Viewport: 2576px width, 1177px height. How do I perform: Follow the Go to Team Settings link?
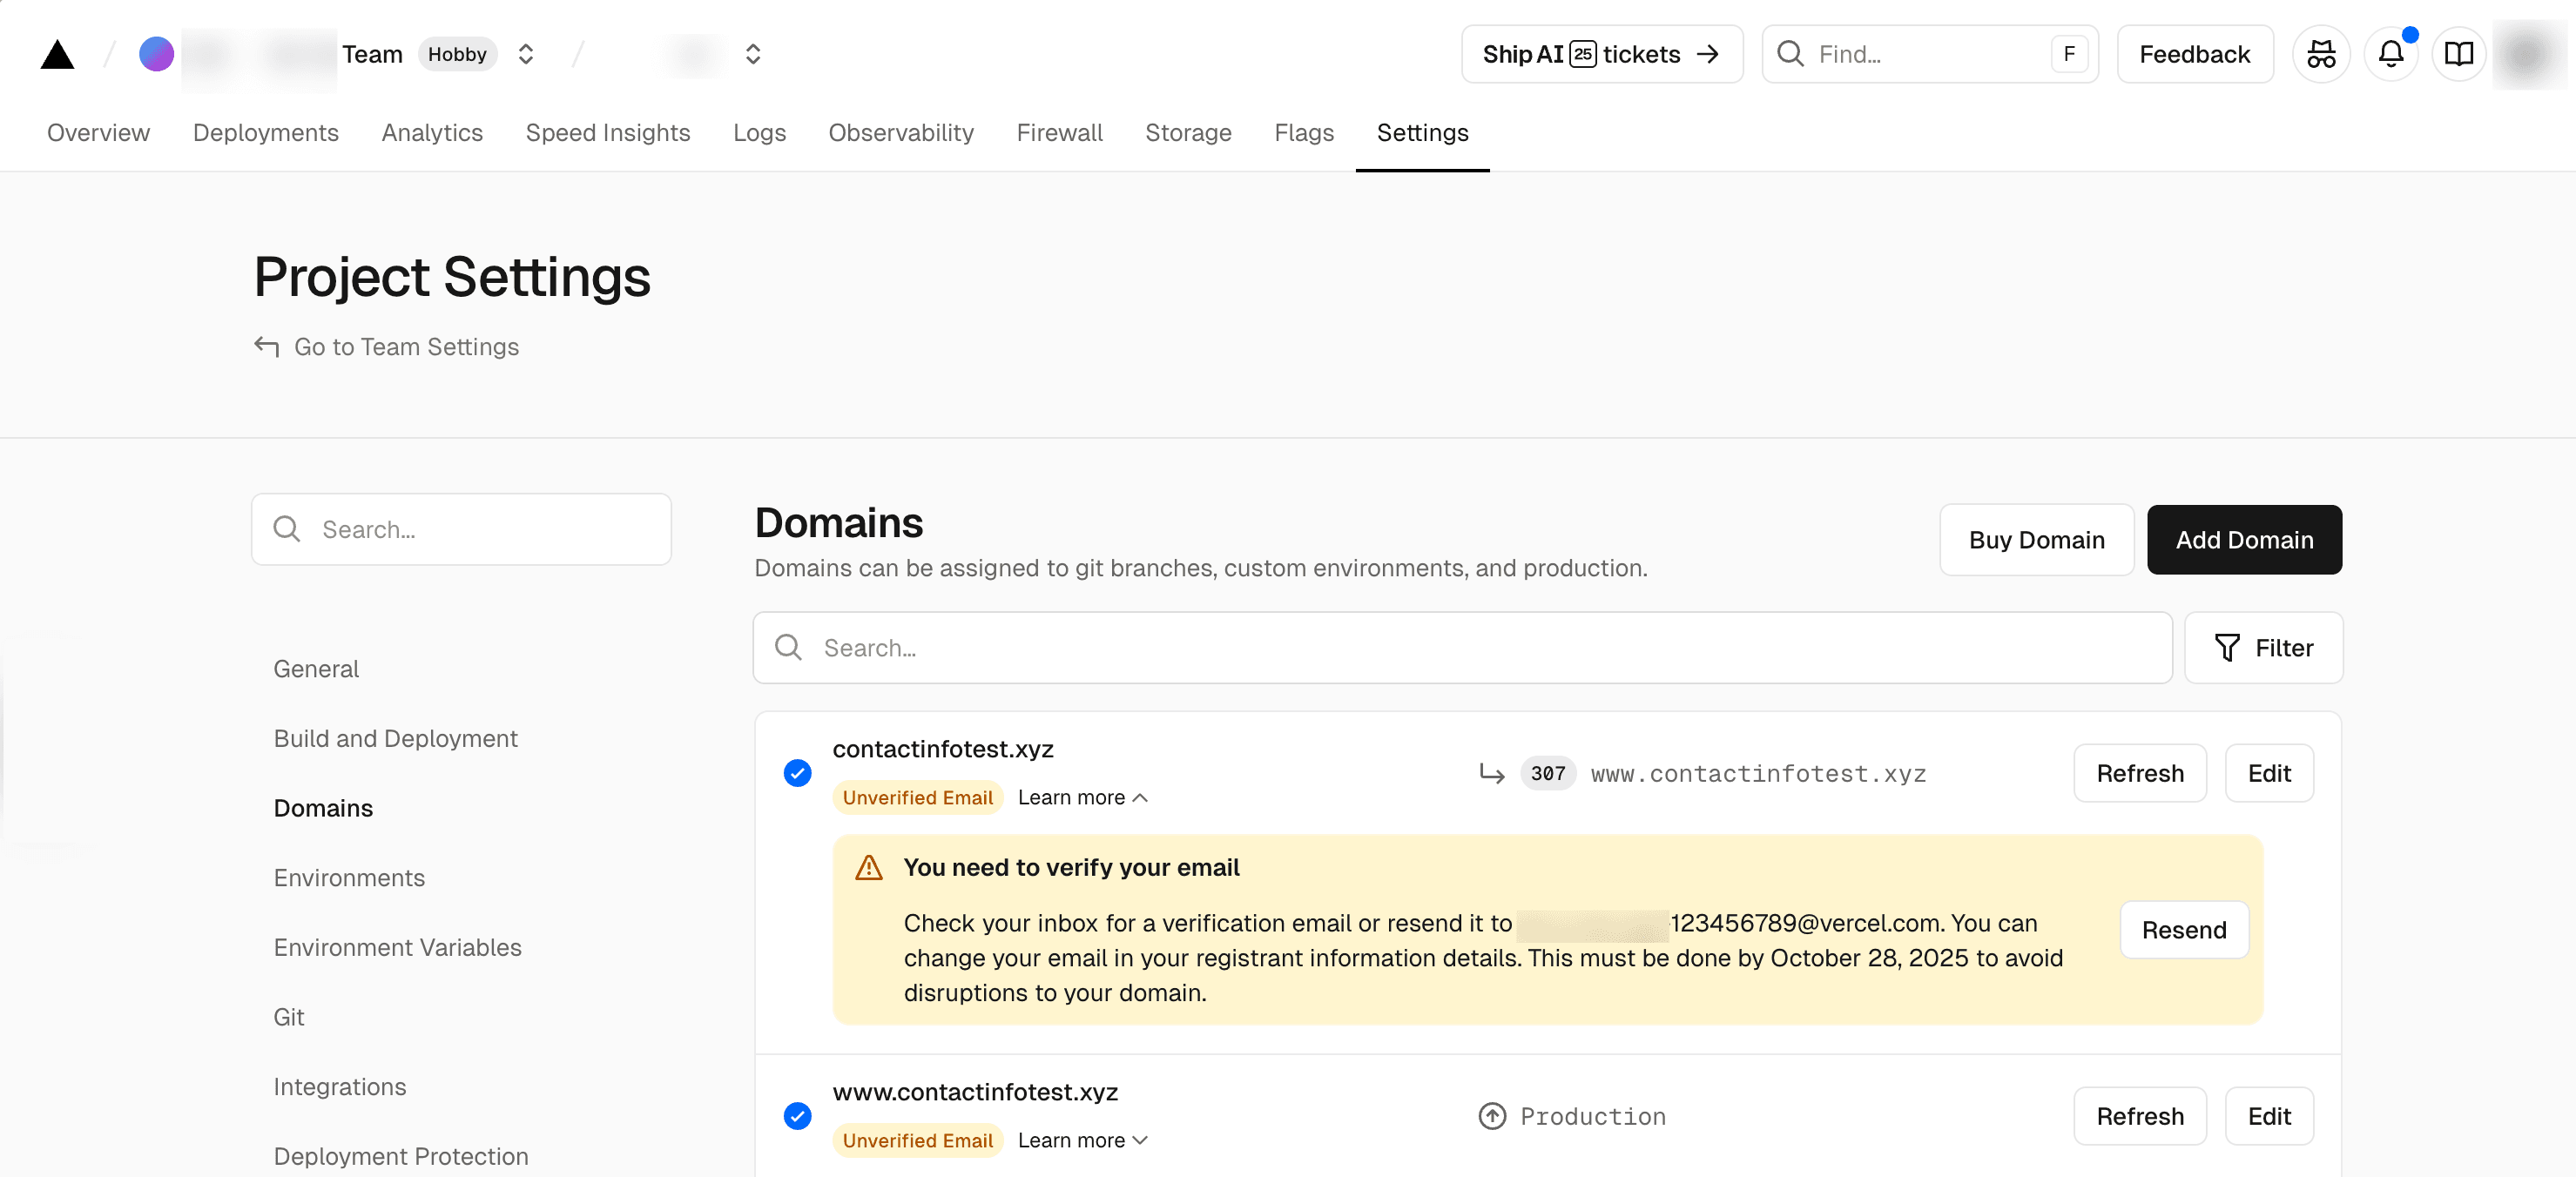[x=406, y=347]
